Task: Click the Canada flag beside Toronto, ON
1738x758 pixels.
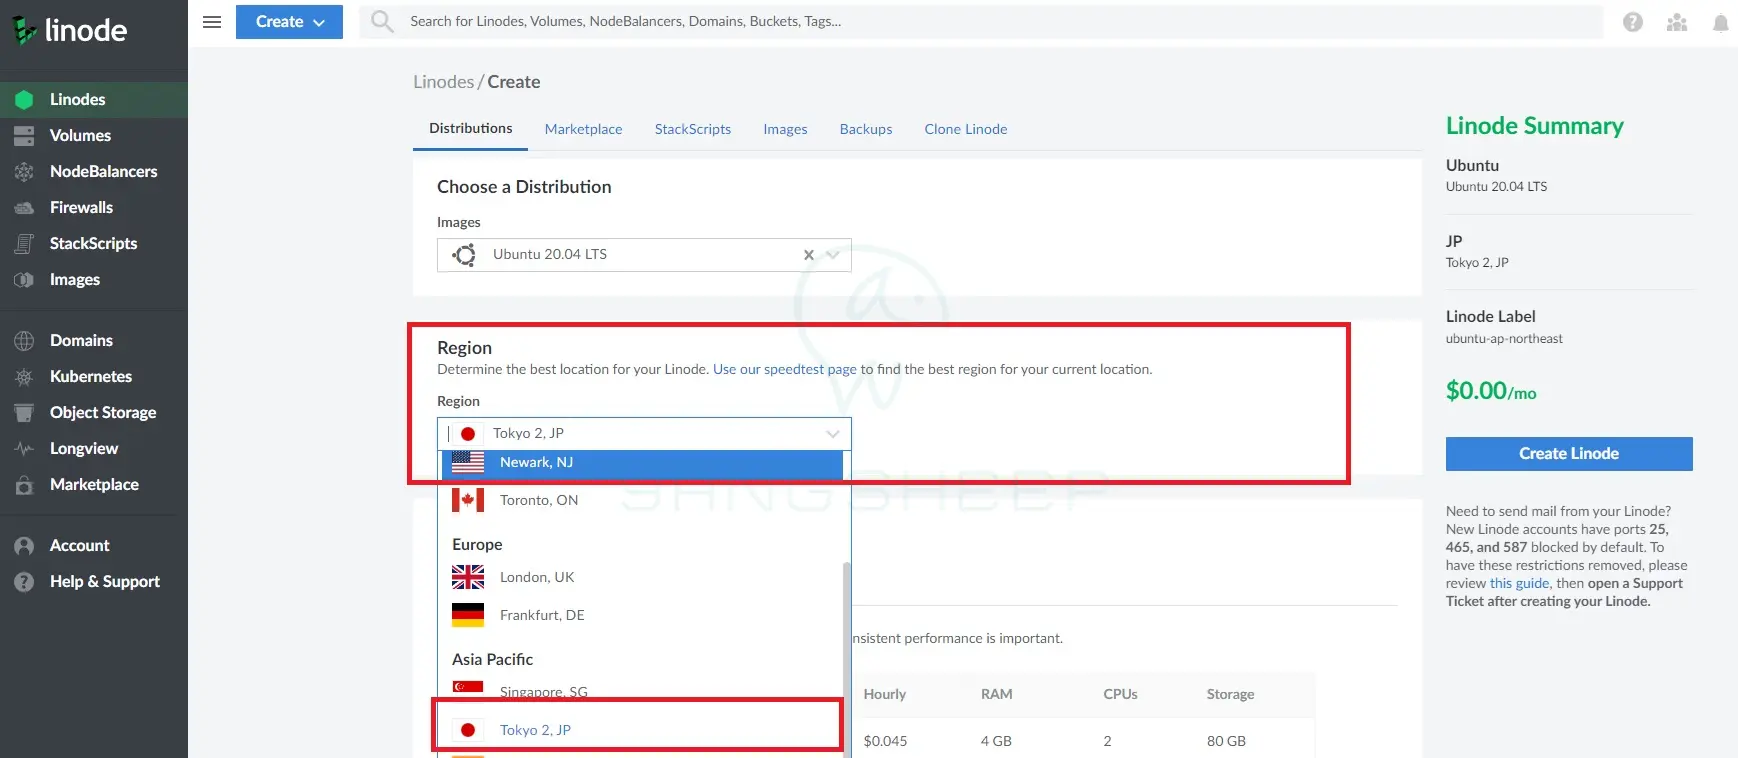Action: coord(468,500)
